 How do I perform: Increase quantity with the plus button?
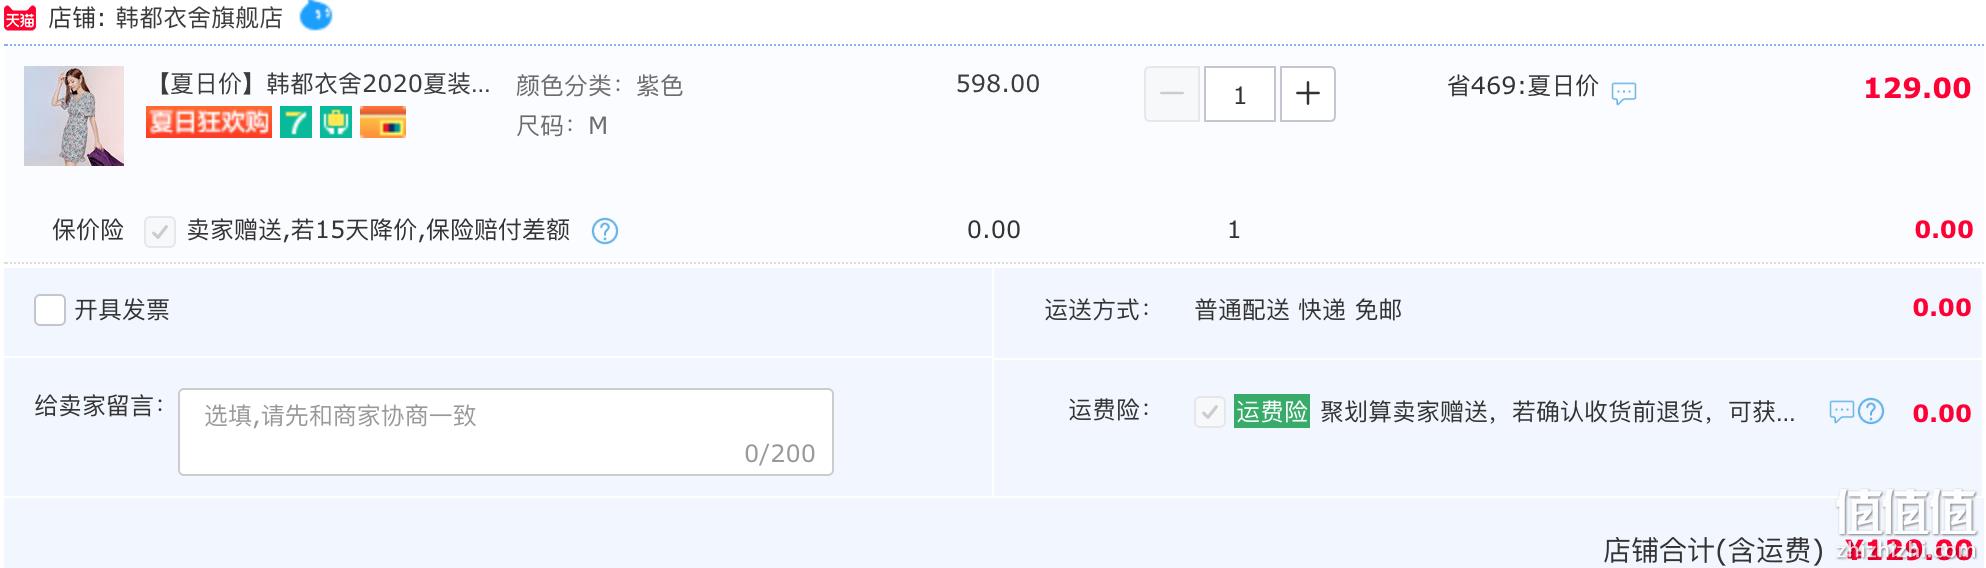click(1308, 94)
